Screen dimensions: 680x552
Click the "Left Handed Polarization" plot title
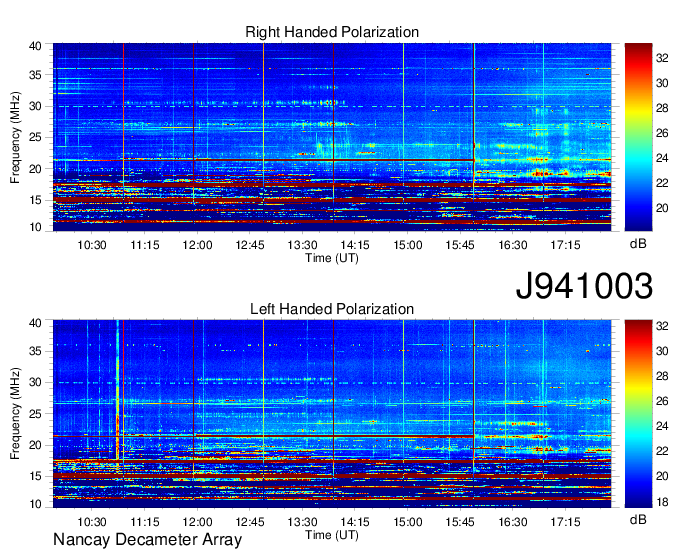click(332, 309)
